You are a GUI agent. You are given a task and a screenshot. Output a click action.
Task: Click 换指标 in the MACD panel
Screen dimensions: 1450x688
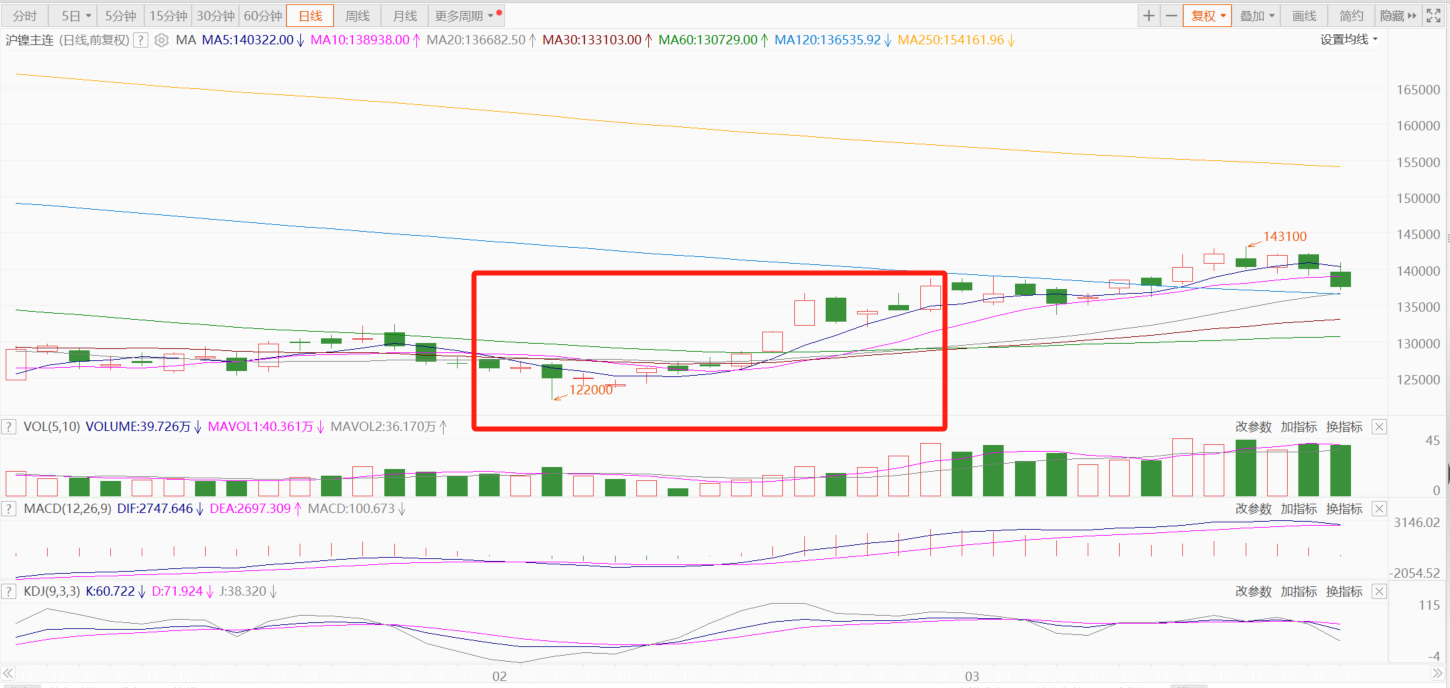[x=1344, y=509]
